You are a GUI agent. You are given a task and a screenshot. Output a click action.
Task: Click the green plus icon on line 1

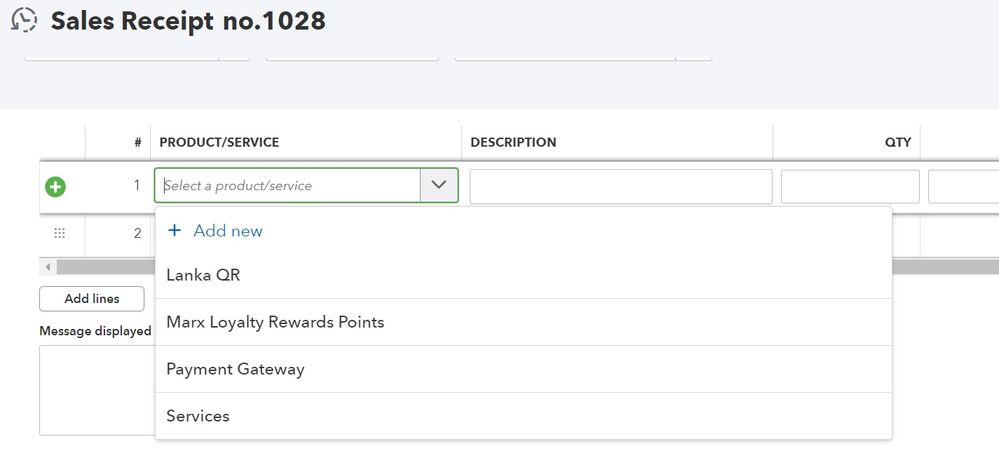point(56,186)
